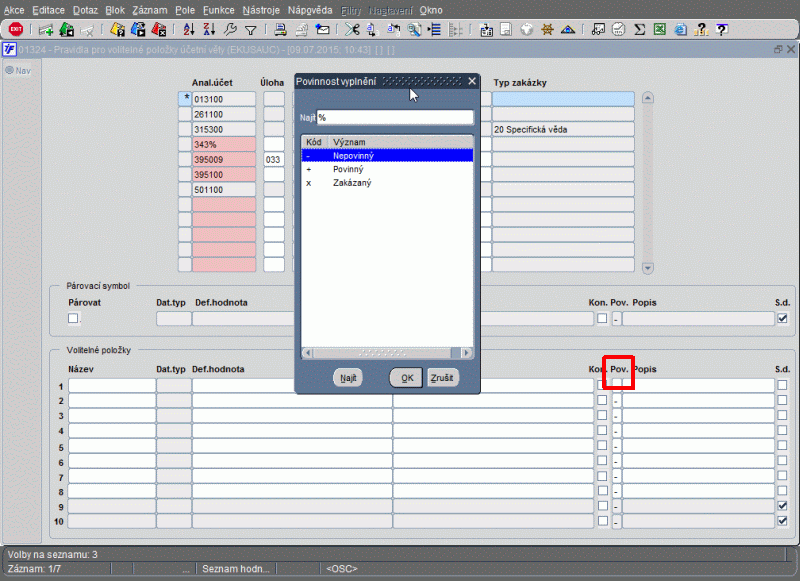The width and height of the screenshot is (800, 581).
Task: Click the Najít button in dialog
Action: tap(348, 378)
